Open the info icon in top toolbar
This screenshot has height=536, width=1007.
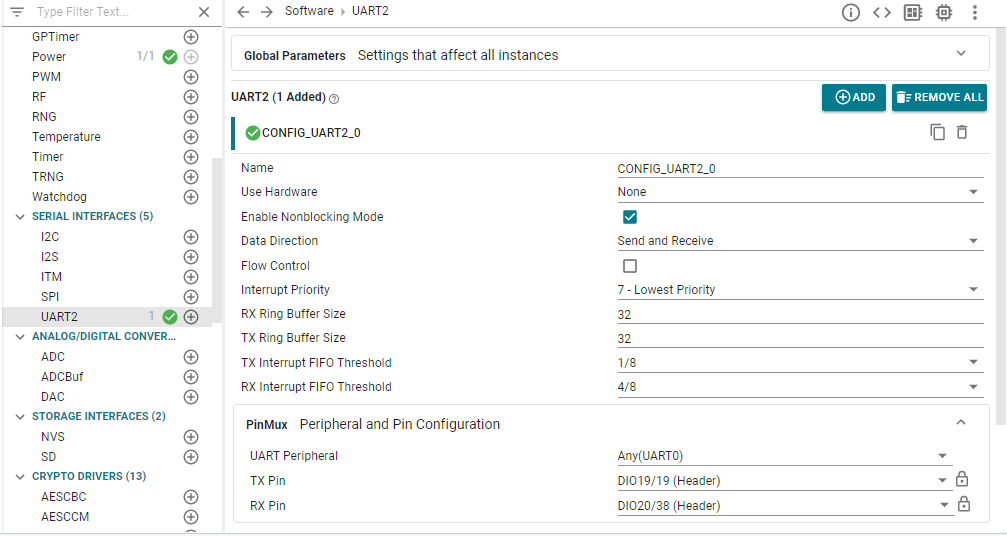[850, 13]
